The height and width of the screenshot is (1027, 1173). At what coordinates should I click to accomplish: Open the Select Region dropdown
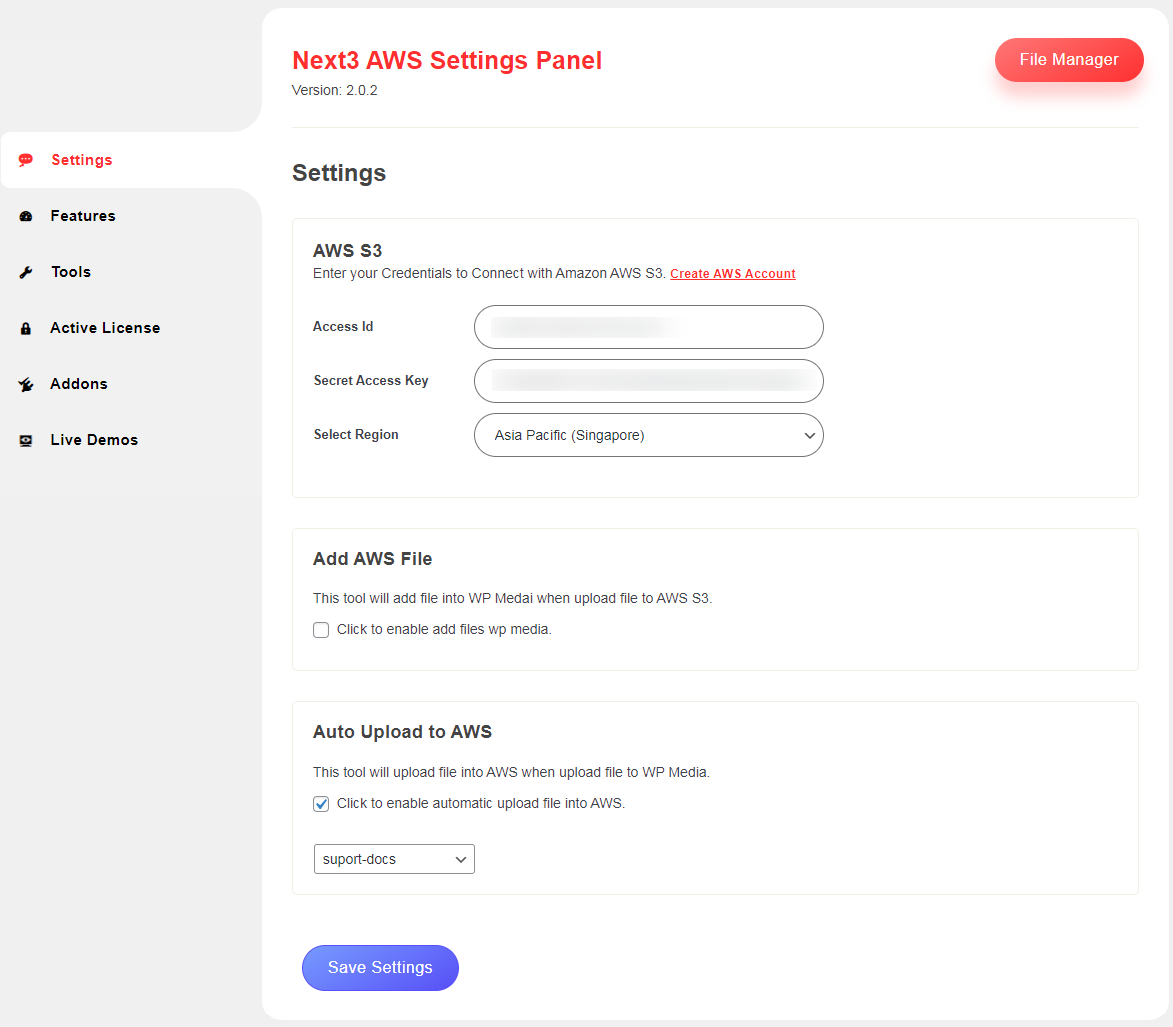(648, 435)
